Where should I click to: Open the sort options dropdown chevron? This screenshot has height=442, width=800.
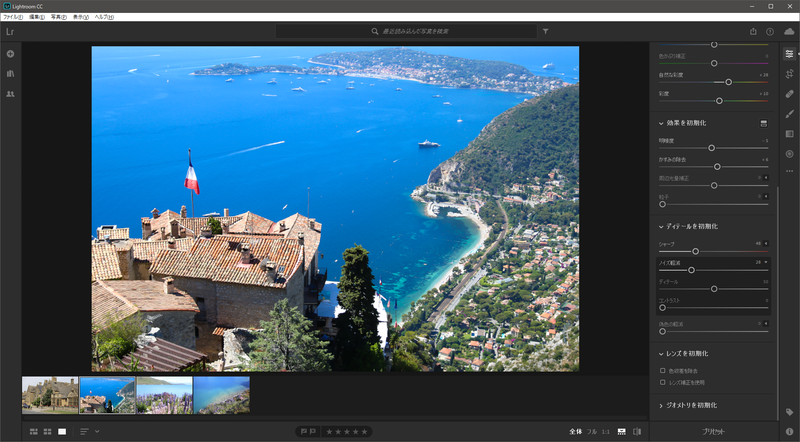(97, 432)
